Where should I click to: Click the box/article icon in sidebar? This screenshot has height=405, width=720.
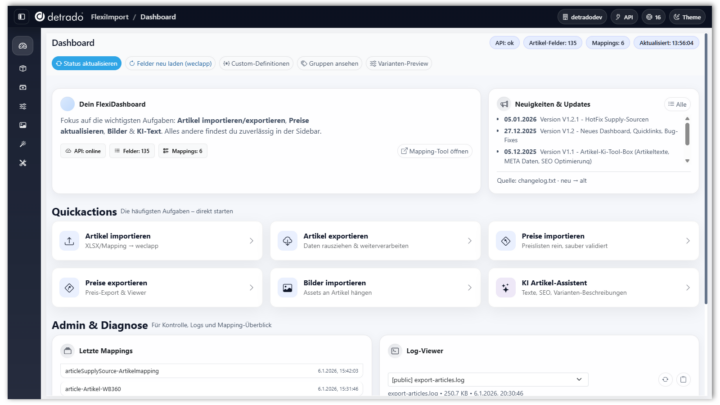[x=23, y=68]
